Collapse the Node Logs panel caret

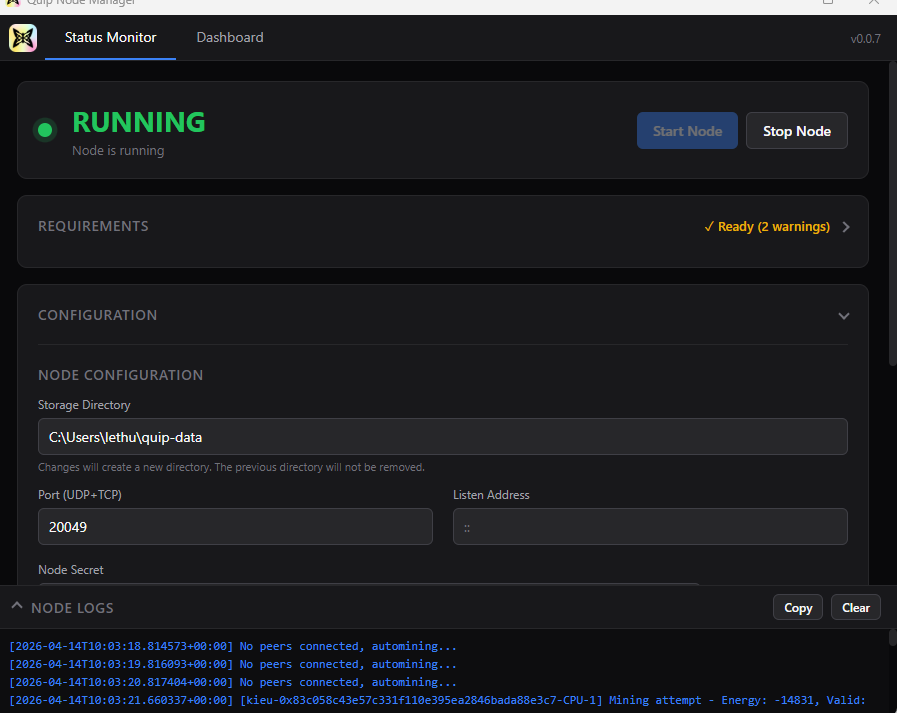(x=17, y=606)
